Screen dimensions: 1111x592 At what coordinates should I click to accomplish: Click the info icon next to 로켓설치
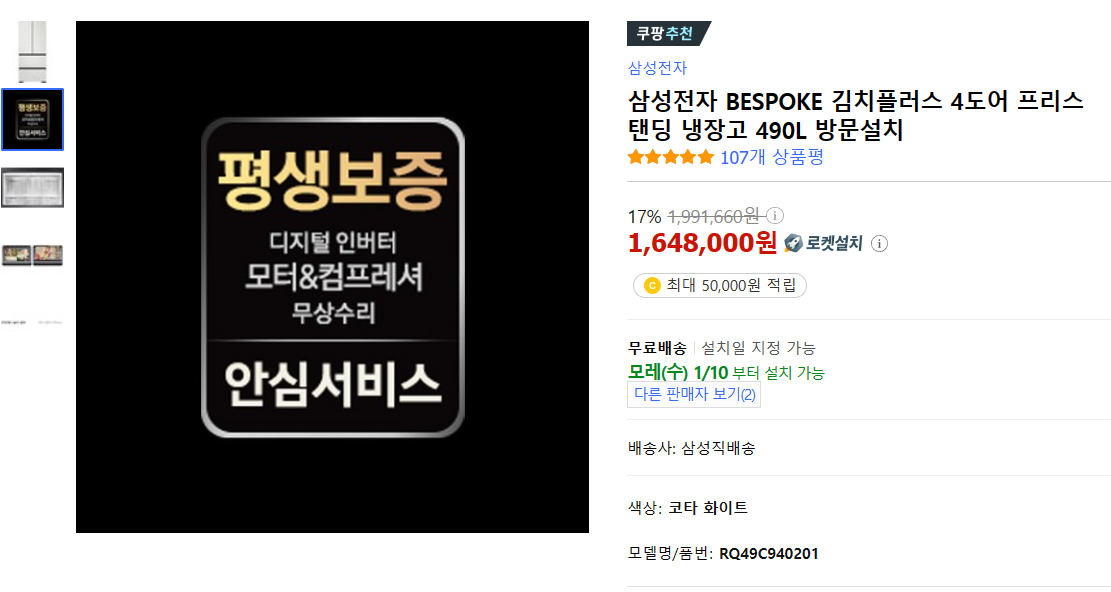click(879, 244)
